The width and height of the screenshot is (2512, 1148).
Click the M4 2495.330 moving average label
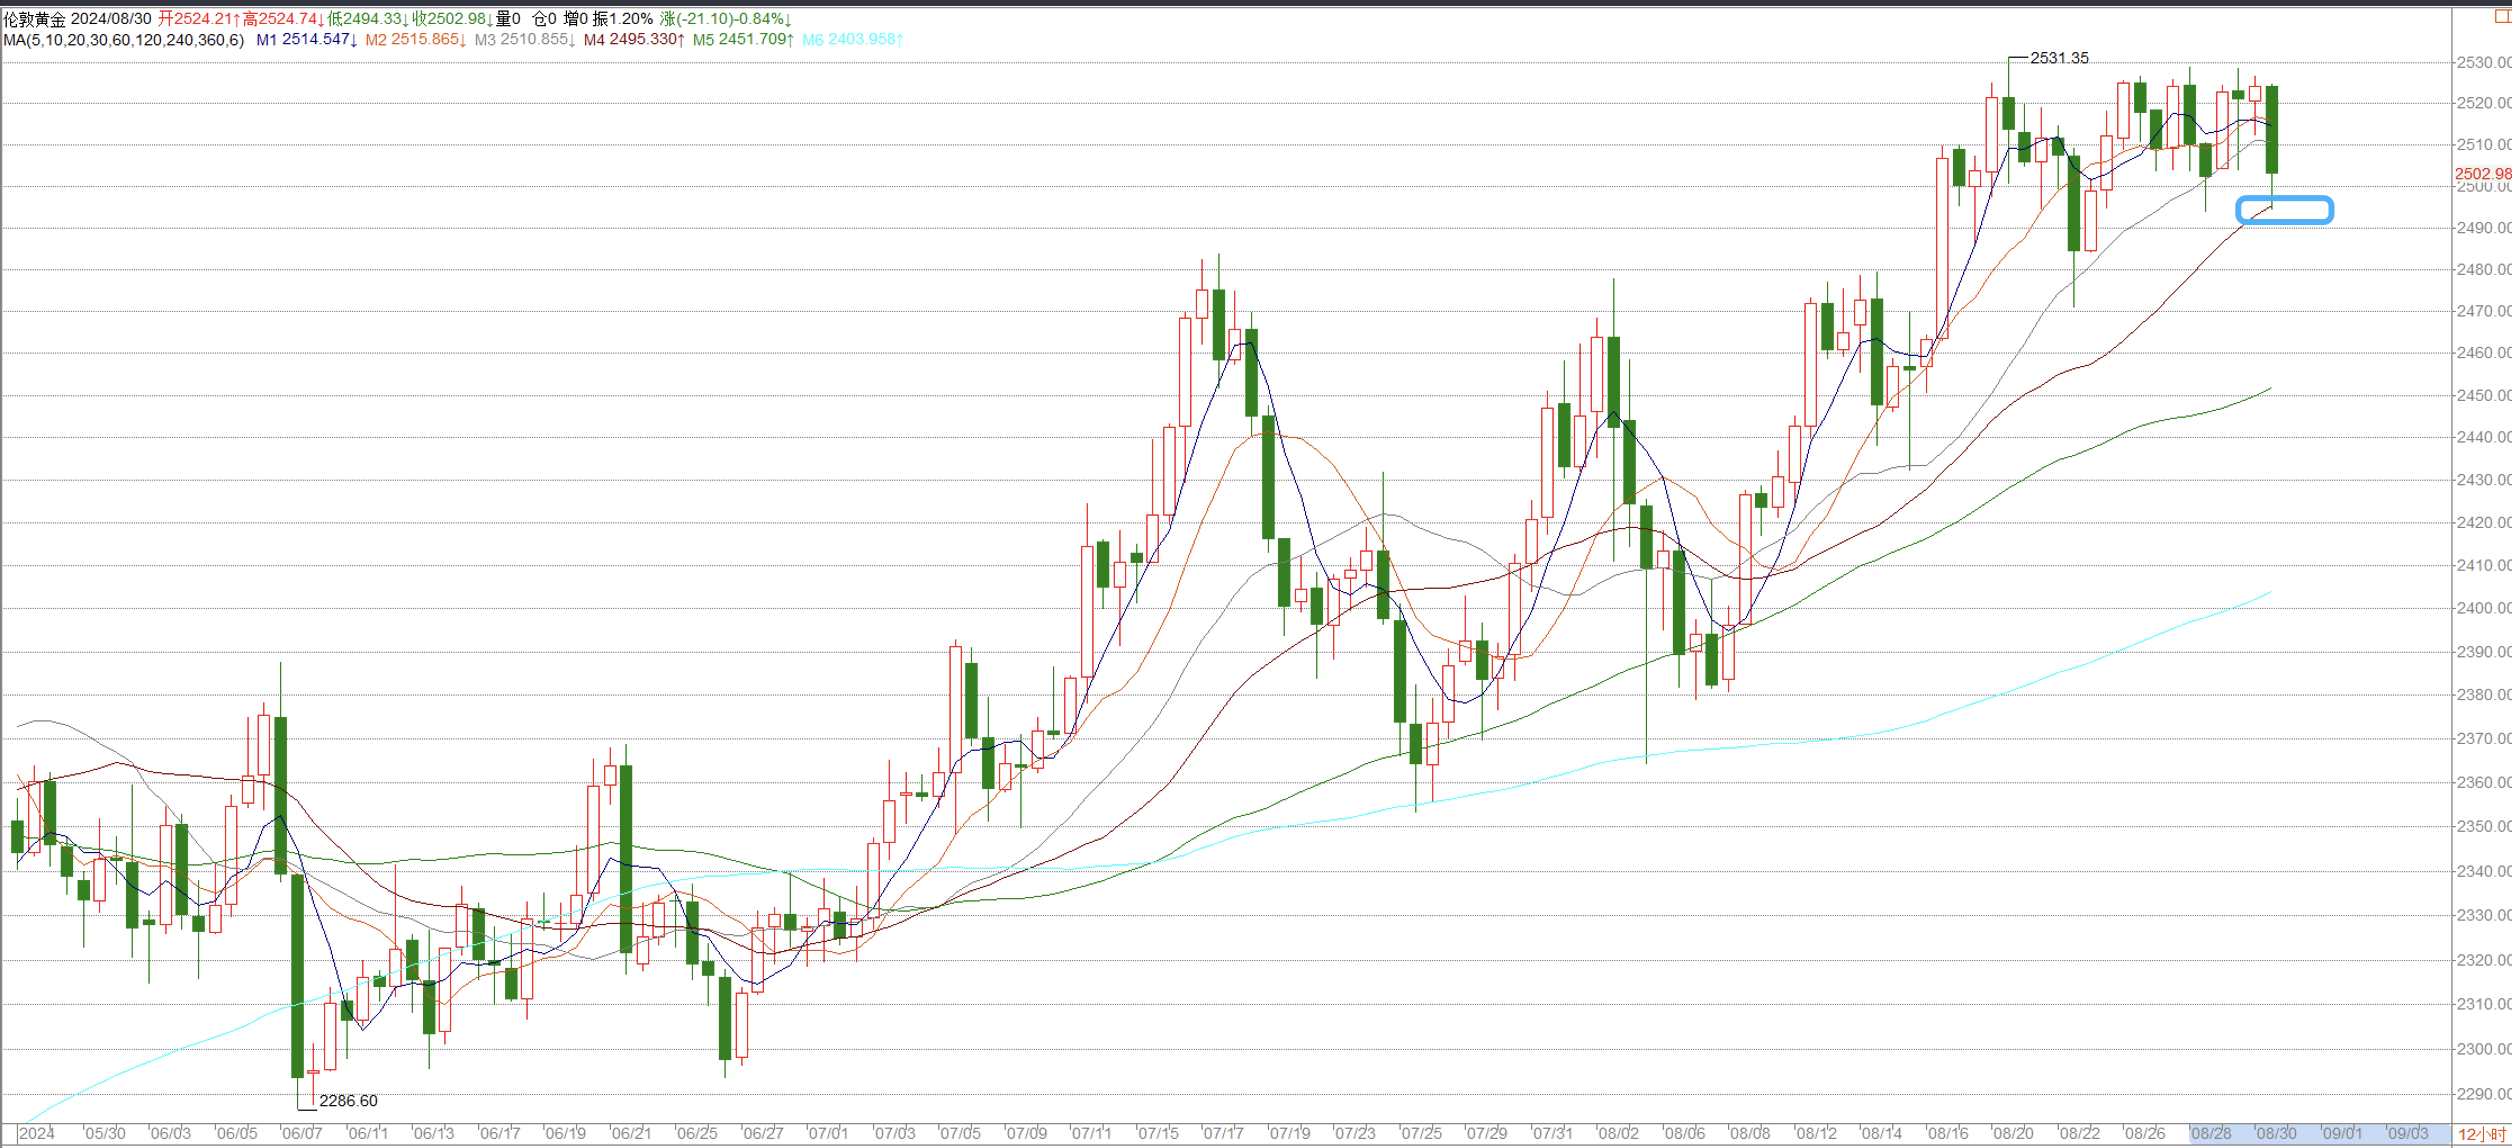[x=634, y=40]
